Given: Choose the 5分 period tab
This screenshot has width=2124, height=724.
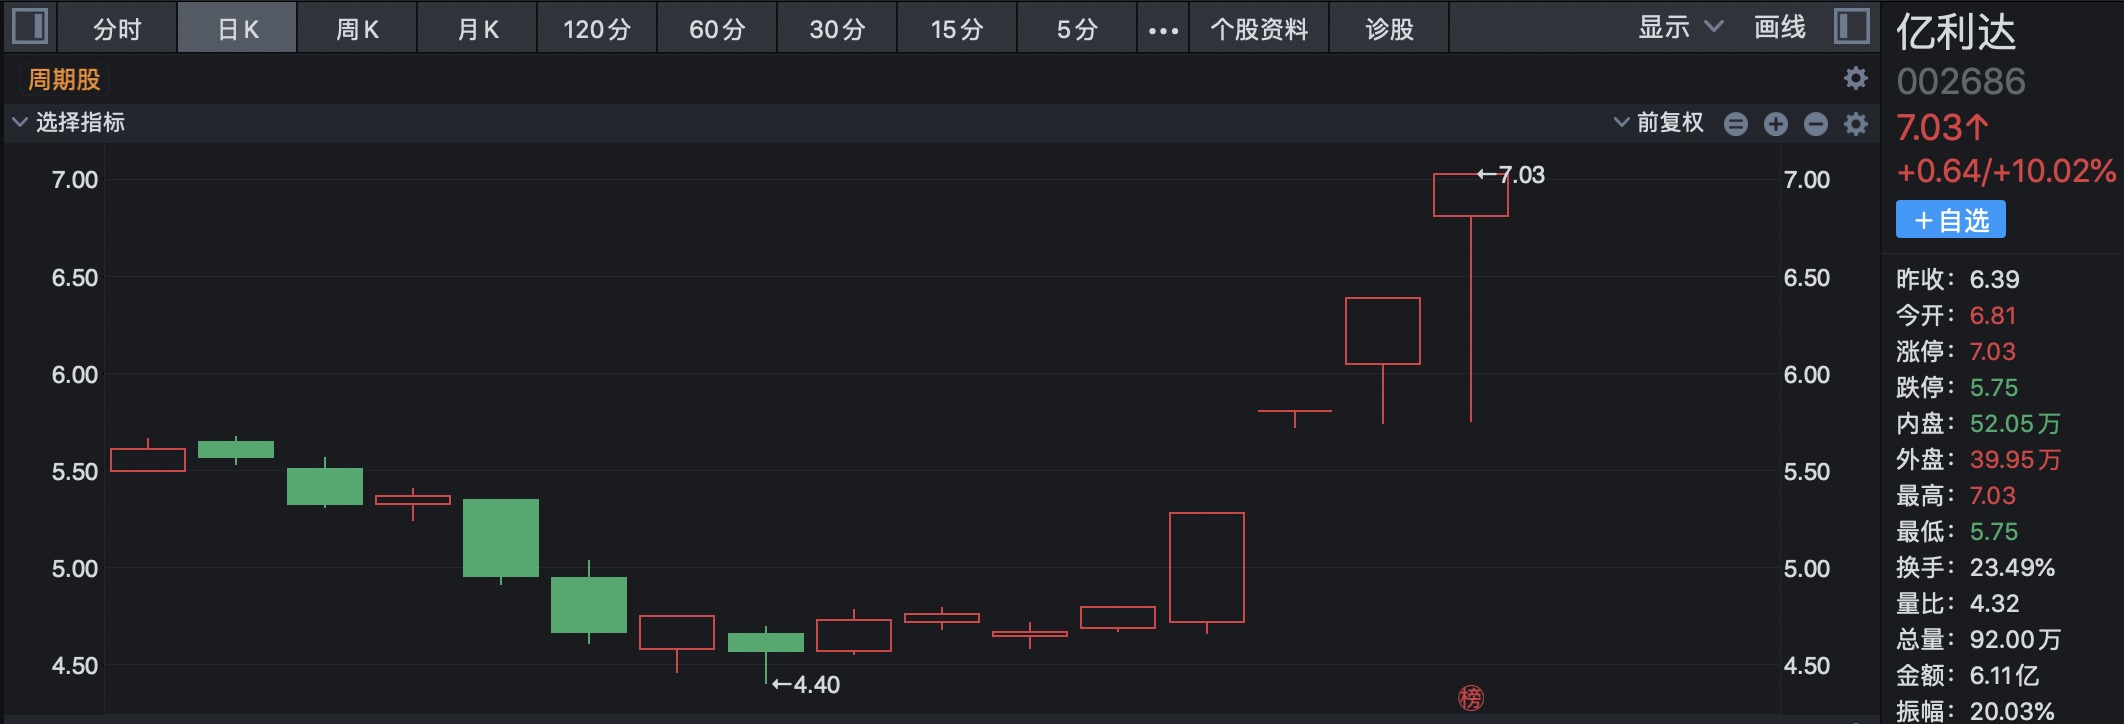Looking at the screenshot, I should (x=1077, y=29).
